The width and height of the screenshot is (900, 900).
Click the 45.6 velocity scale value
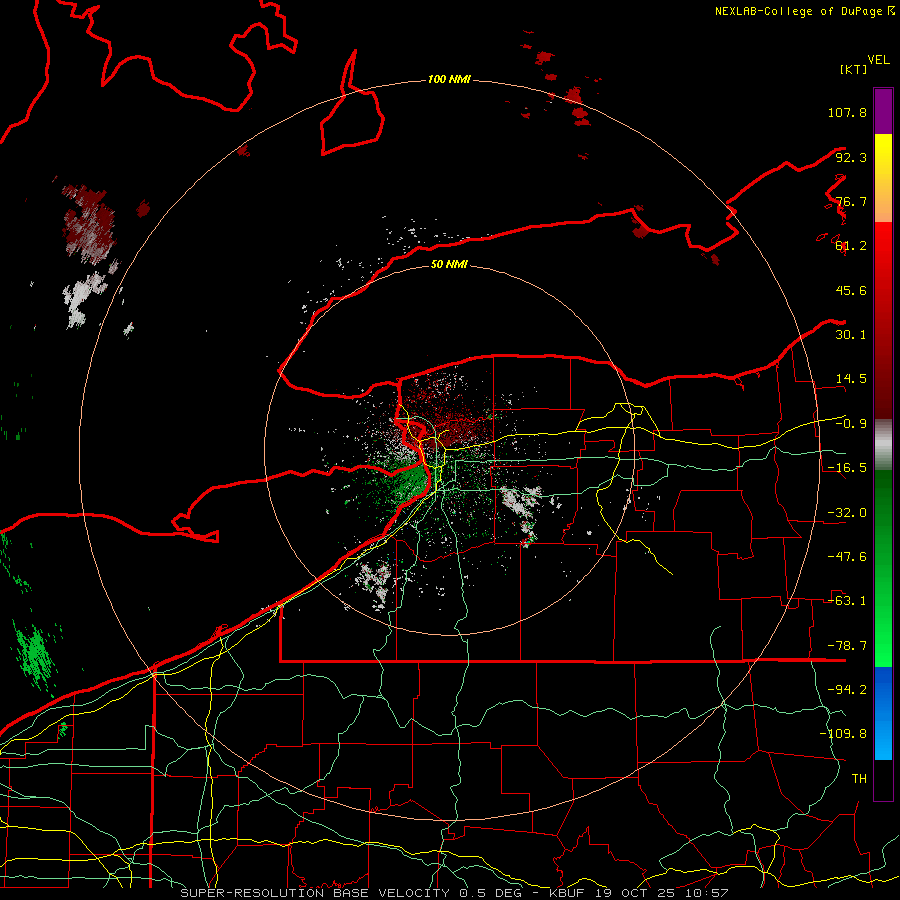tap(851, 290)
